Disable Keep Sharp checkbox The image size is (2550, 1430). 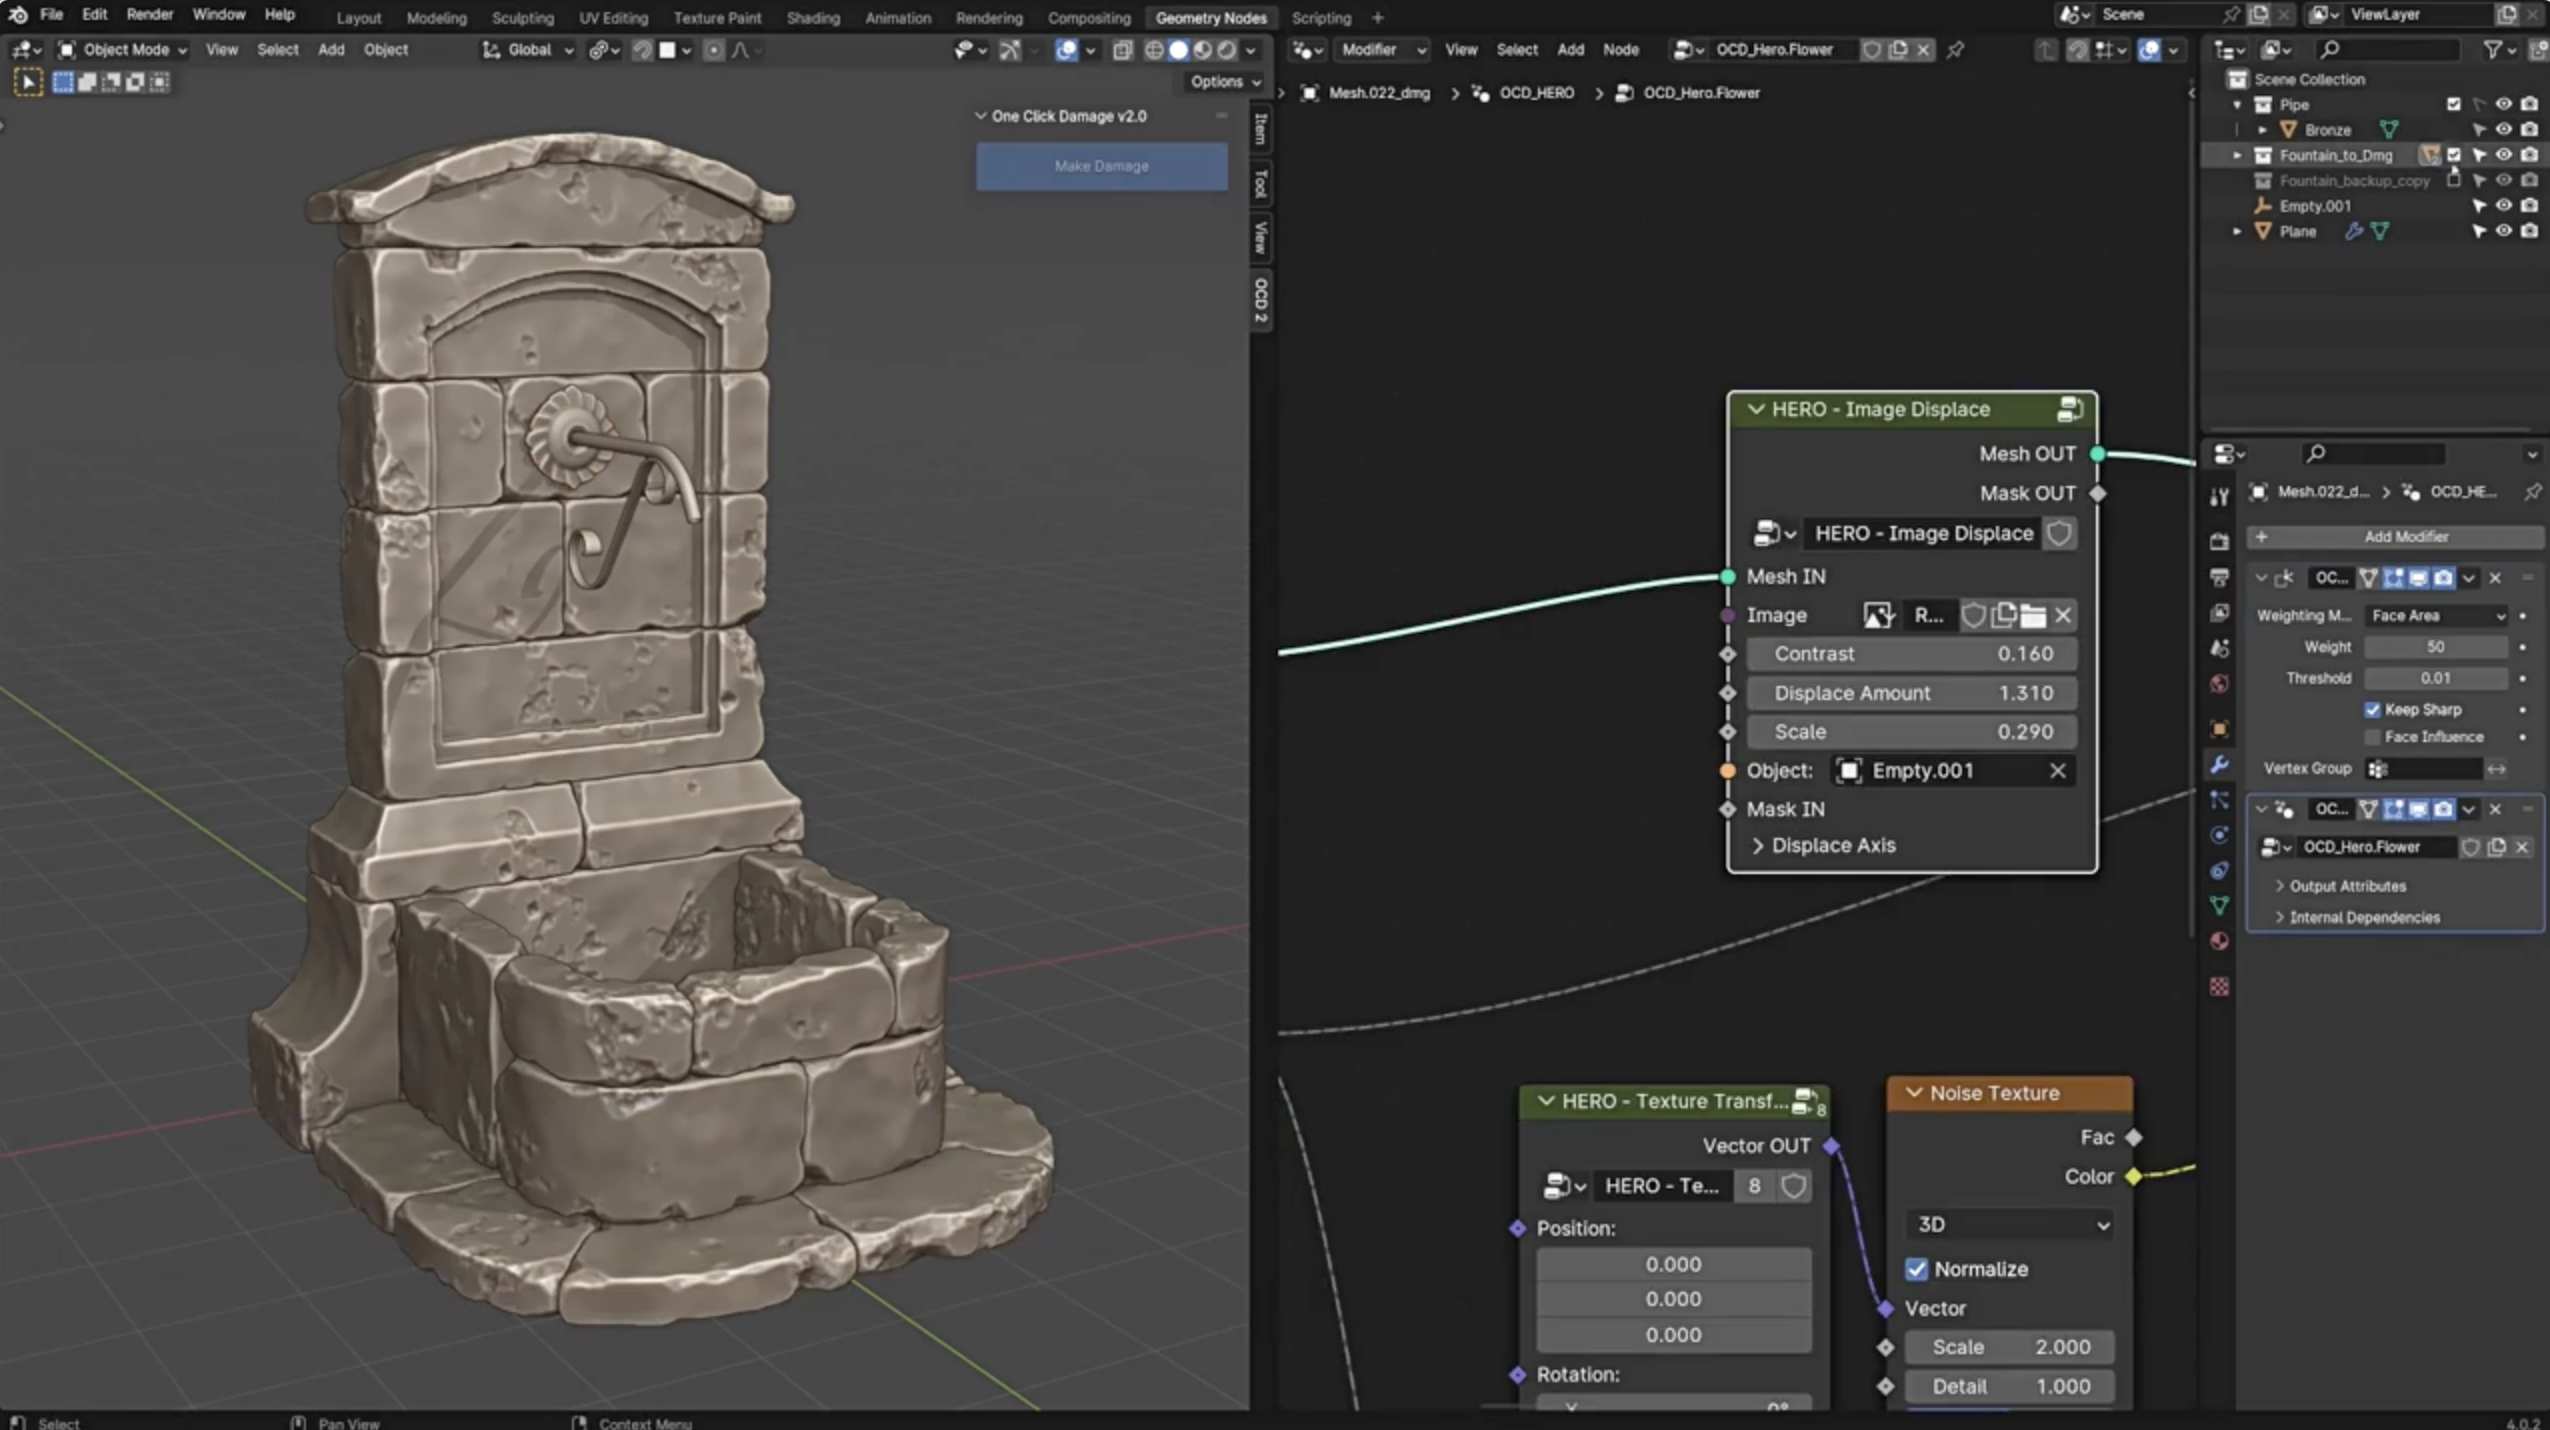pyautogui.click(x=2372, y=710)
